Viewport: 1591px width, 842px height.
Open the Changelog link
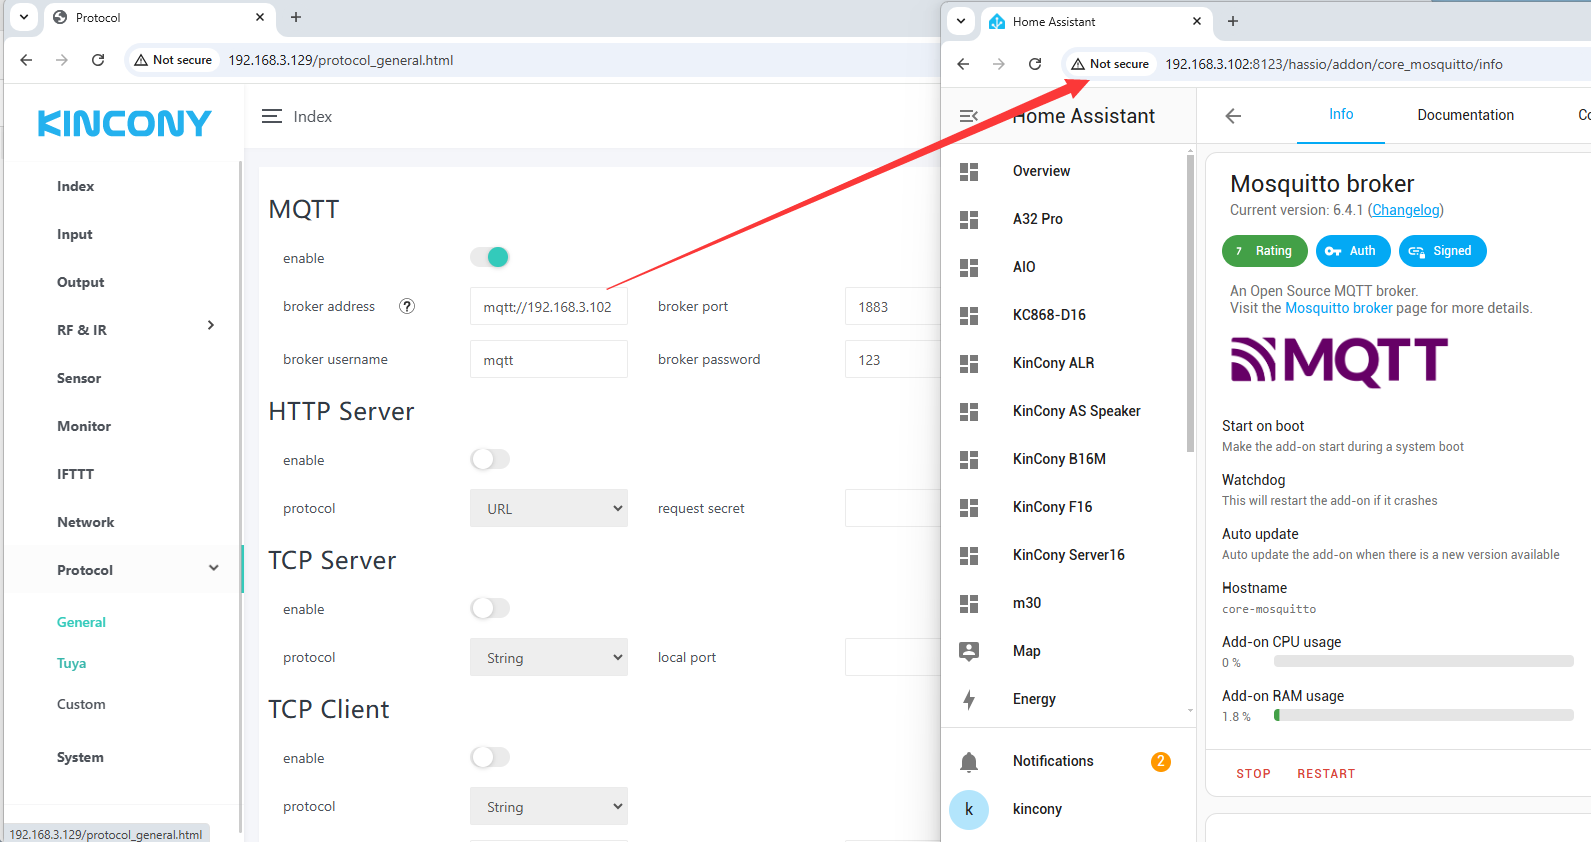pyautogui.click(x=1405, y=210)
